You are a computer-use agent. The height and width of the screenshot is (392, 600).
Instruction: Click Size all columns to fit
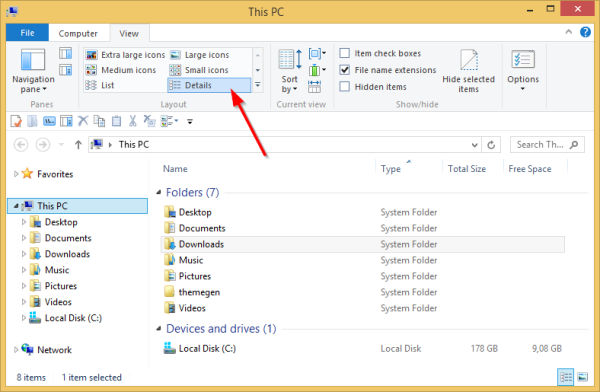(x=314, y=87)
